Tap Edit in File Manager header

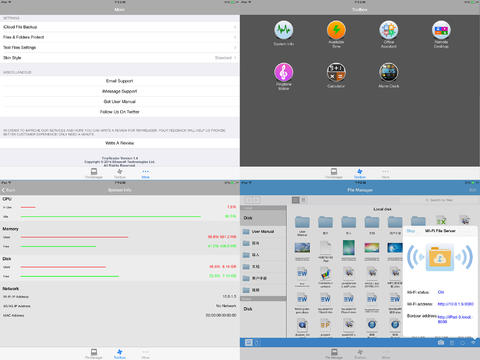pyautogui.click(x=472, y=190)
